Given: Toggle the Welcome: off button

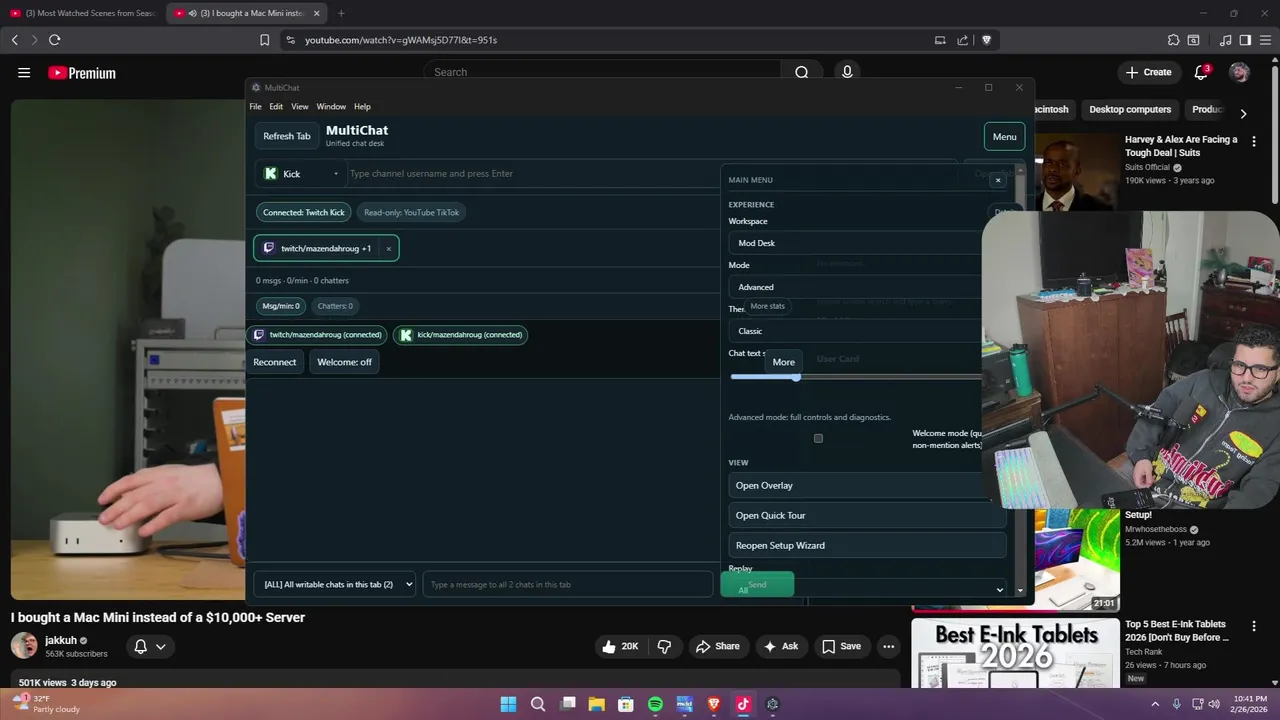Looking at the screenshot, I should point(344,362).
